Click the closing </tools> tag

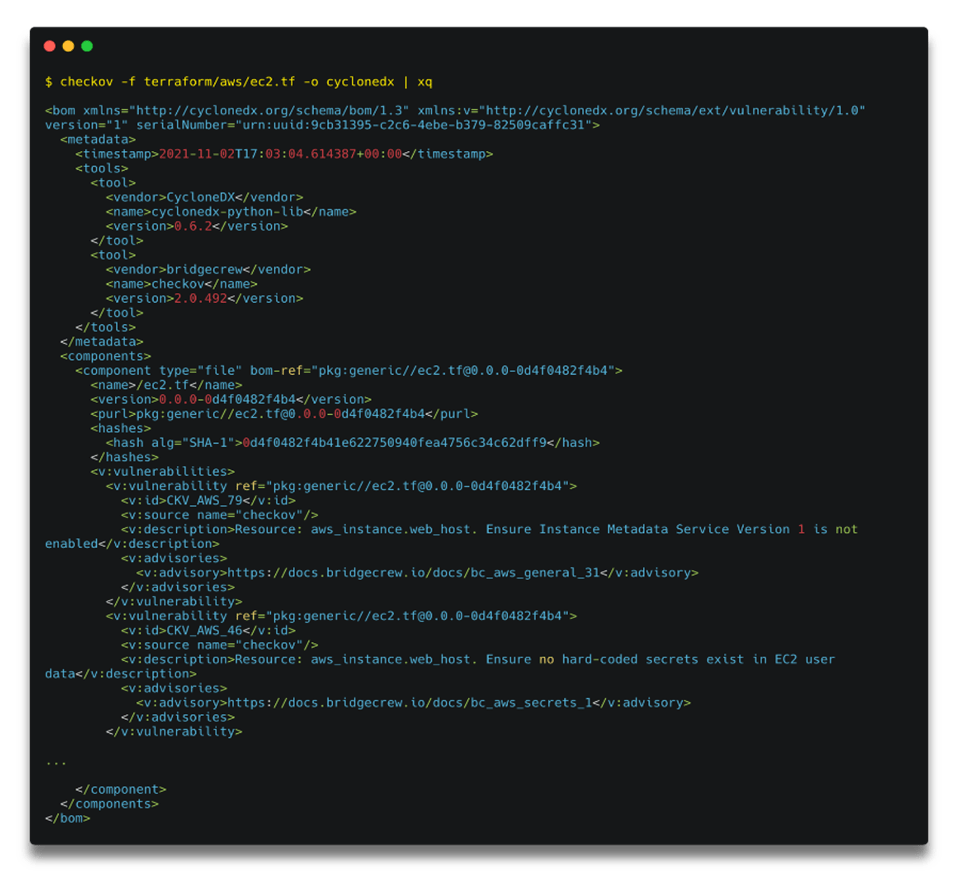pyautogui.click(x=106, y=328)
